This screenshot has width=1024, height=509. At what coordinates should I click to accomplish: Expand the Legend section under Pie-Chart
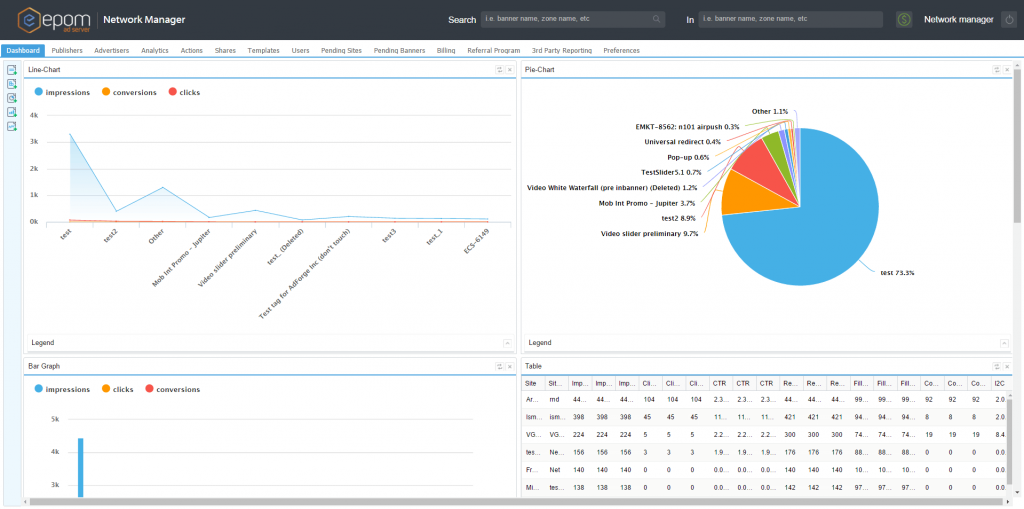1004,343
